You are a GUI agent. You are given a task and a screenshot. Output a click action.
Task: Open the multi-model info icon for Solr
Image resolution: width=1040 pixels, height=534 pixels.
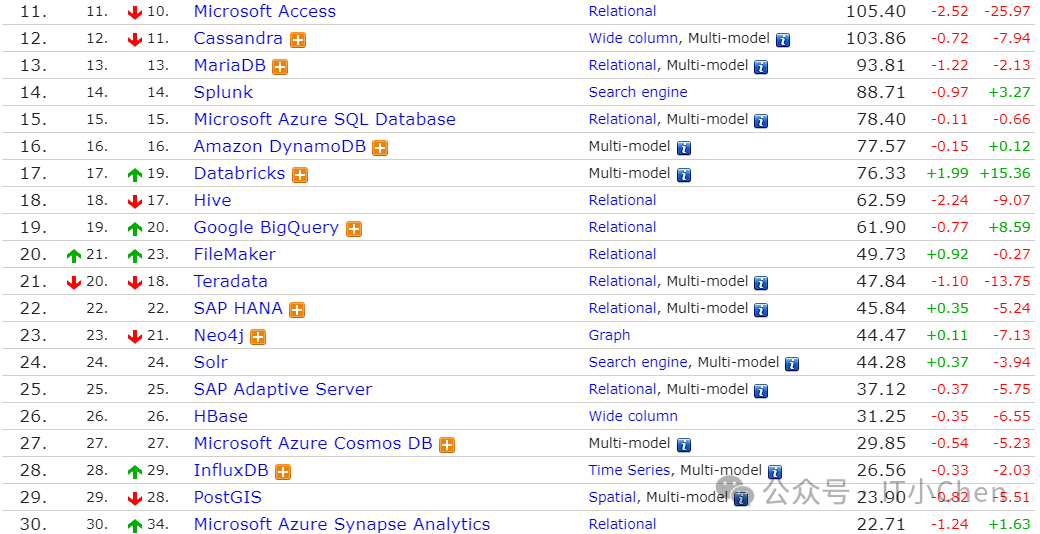pyautogui.click(x=792, y=364)
